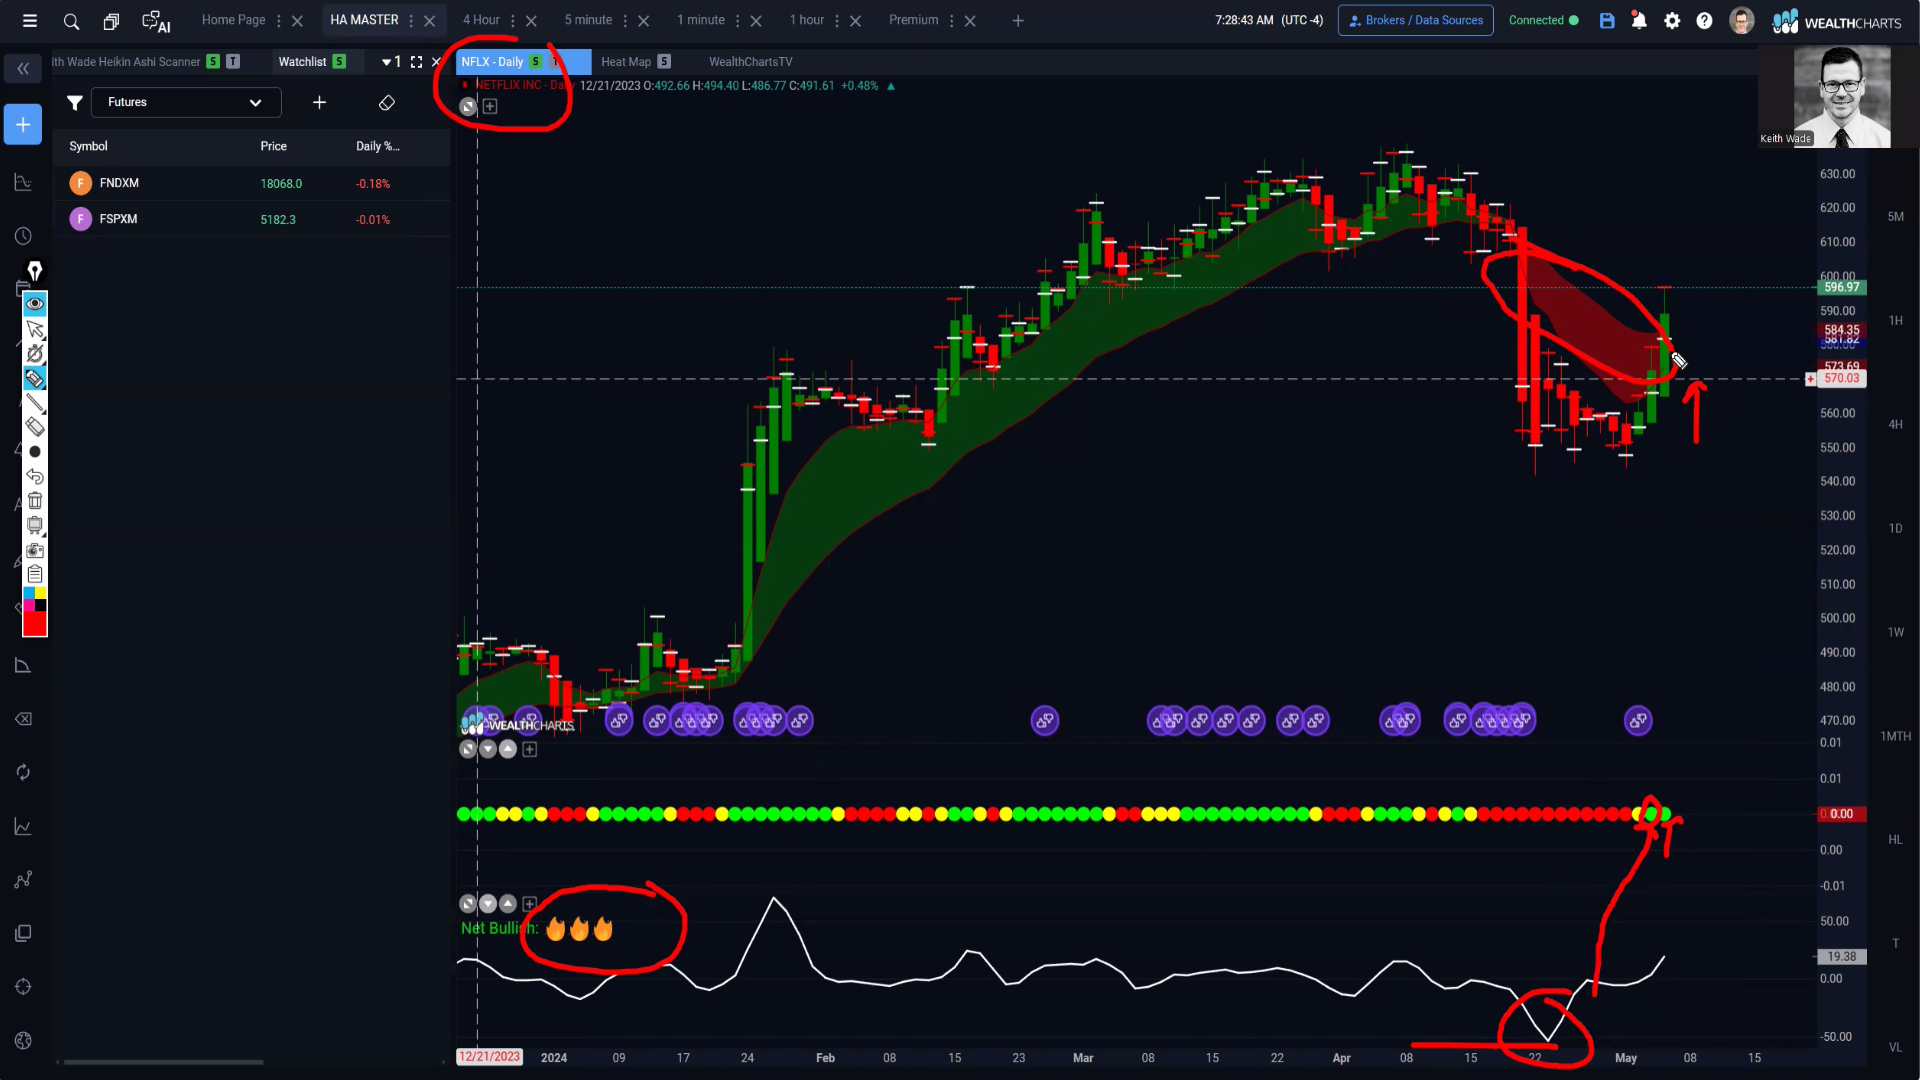Open the Heat Map panel tab
Screen dimensions: 1920x1080
point(626,62)
